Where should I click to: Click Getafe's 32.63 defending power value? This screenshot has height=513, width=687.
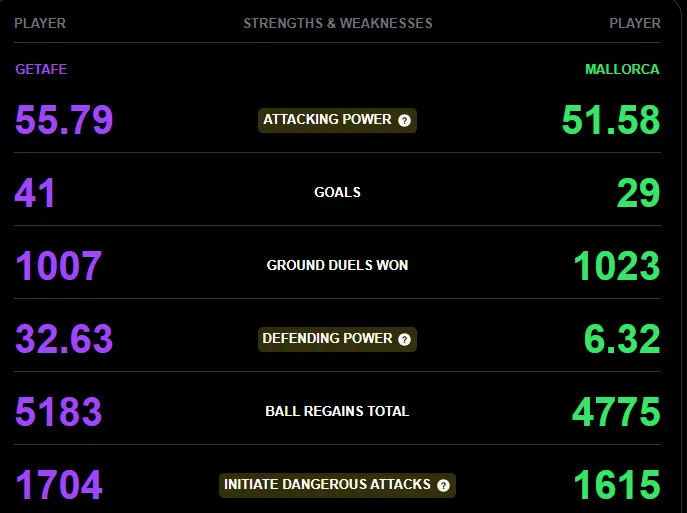(x=64, y=339)
